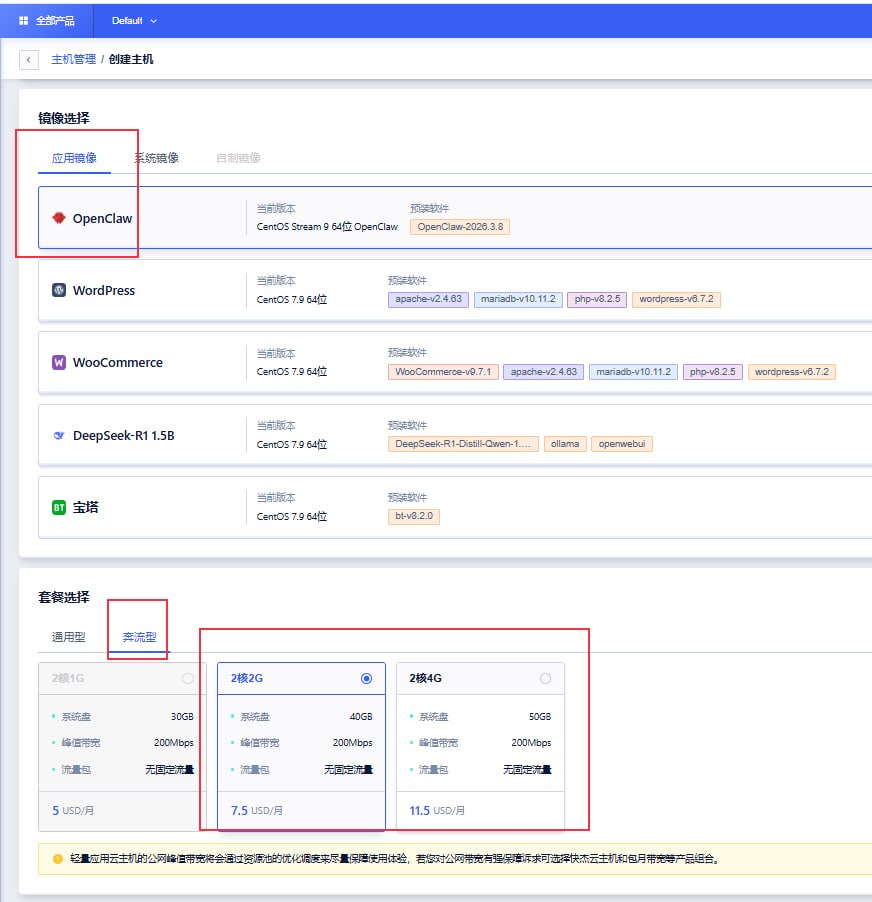Image resolution: width=872 pixels, height=902 pixels.
Task: Click the DeepSeek-R1-Distill-Qwen tag
Action: (463, 444)
